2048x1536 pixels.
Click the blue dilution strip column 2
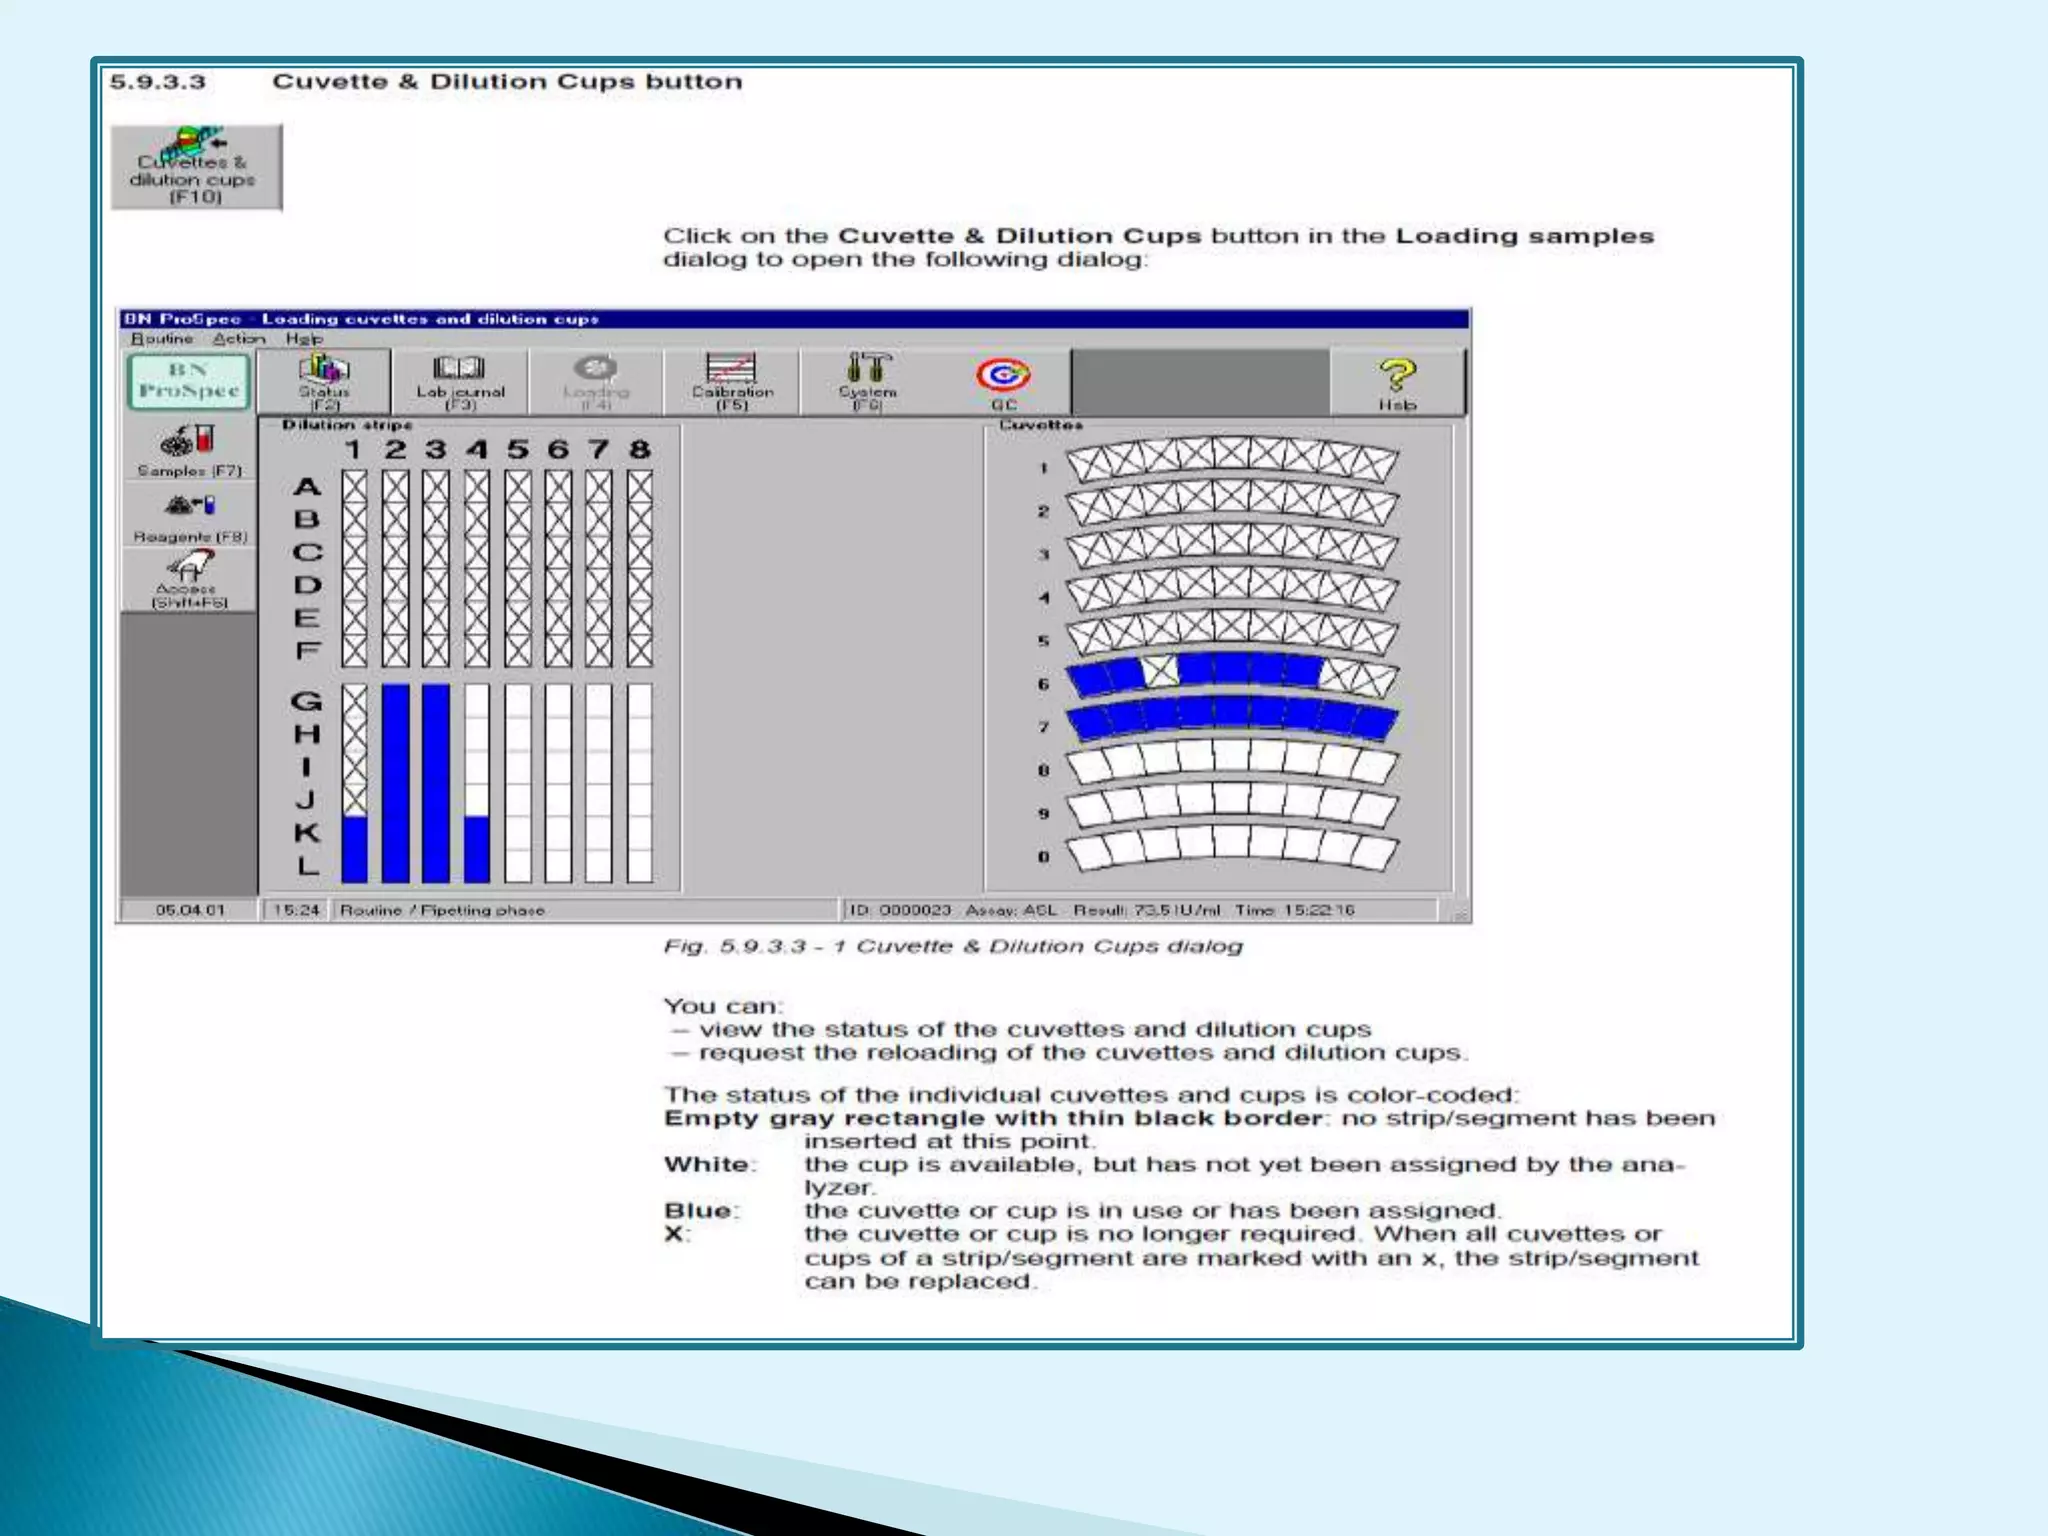click(x=396, y=782)
